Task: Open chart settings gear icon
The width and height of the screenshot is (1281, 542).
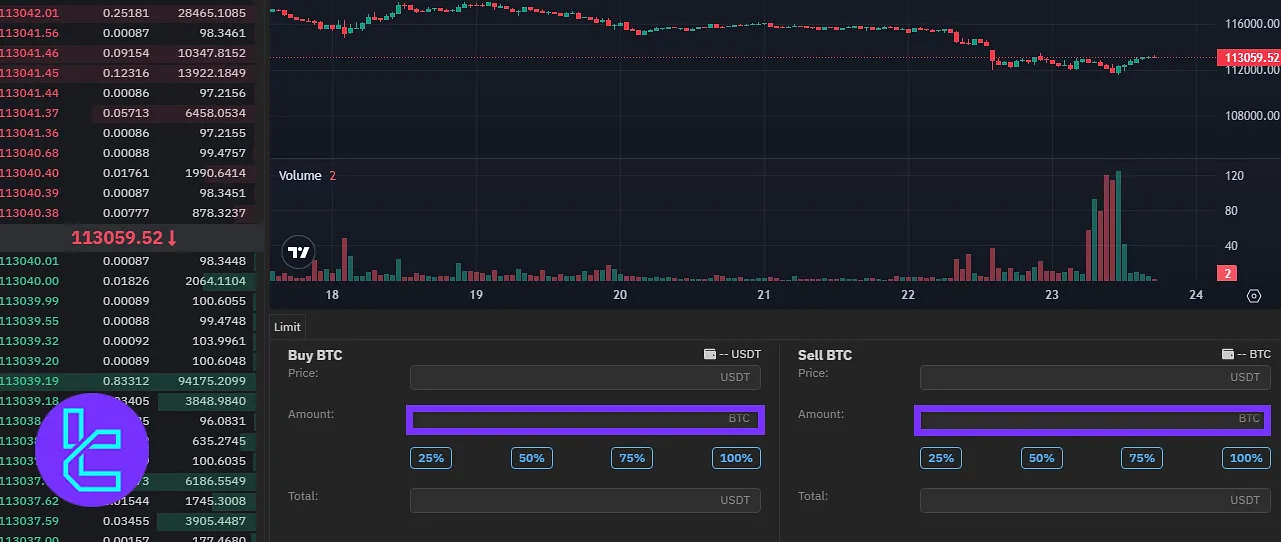Action: 1254,296
